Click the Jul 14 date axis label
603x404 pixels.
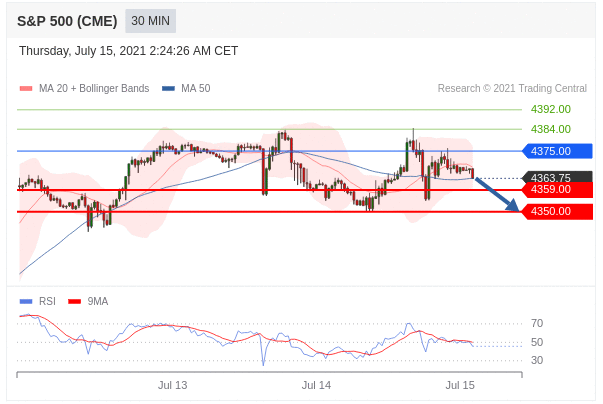(317, 385)
